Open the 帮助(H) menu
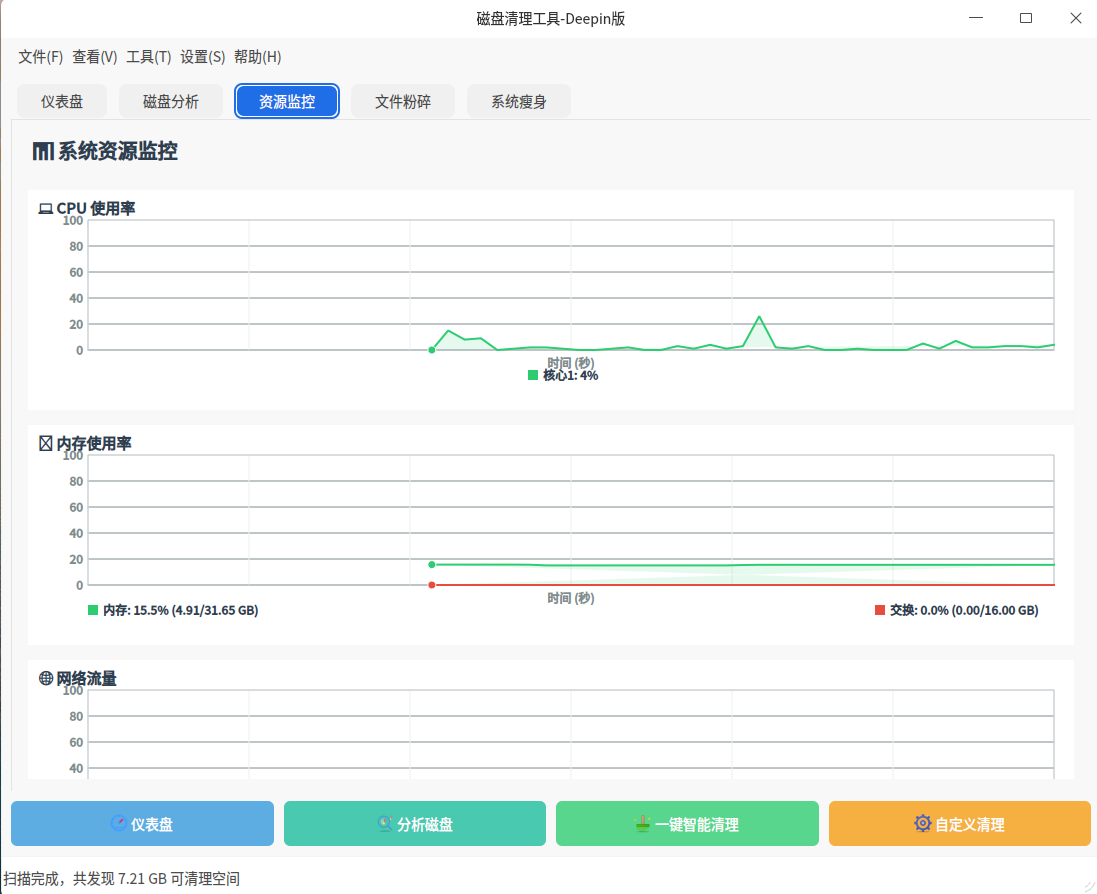The image size is (1097, 894). tap(257, 57)
